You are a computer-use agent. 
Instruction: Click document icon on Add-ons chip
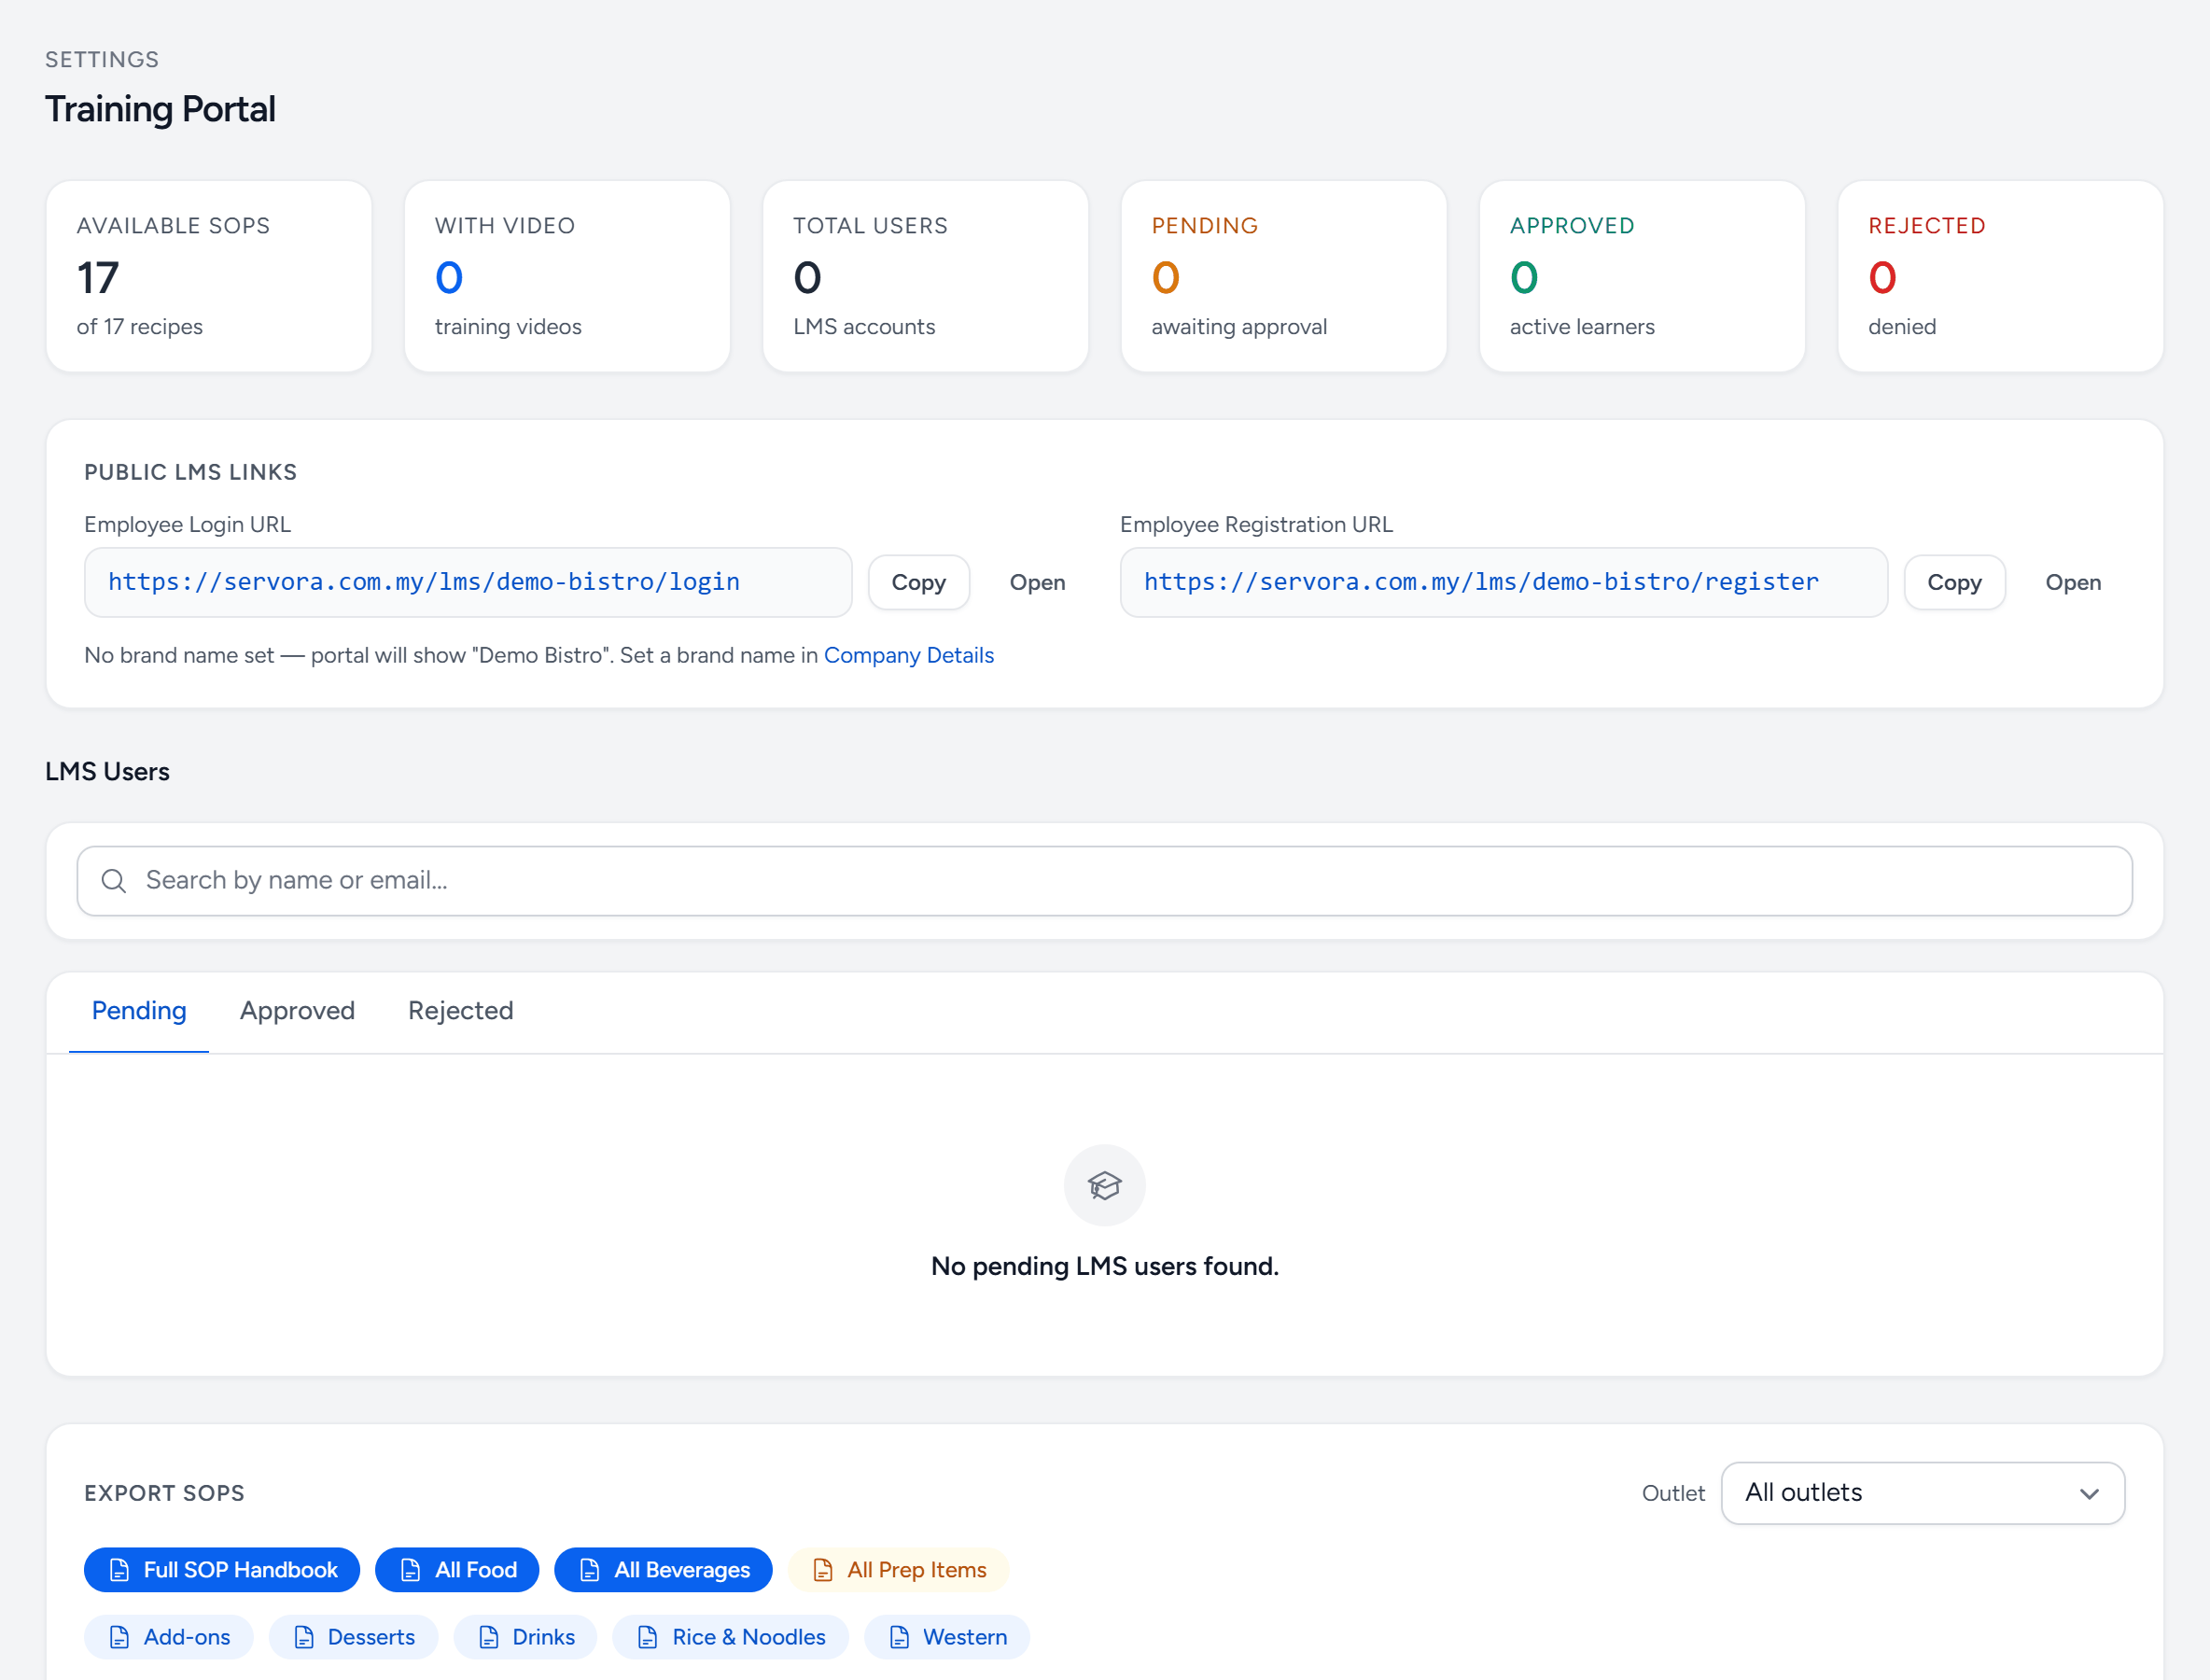(119, 1637)
